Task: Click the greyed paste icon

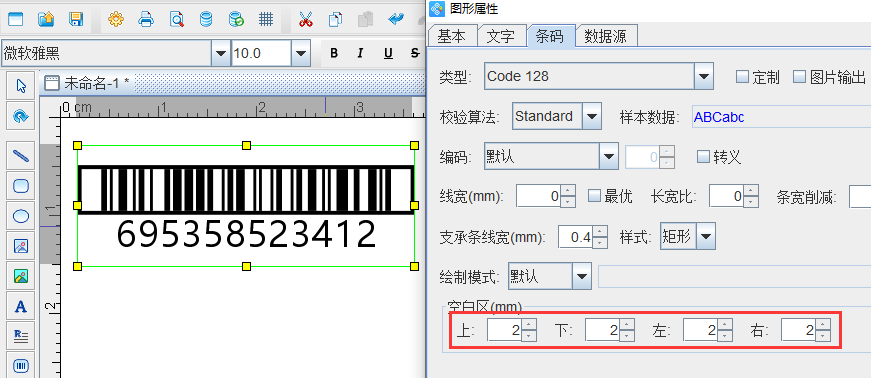Action: click(365, 20)
